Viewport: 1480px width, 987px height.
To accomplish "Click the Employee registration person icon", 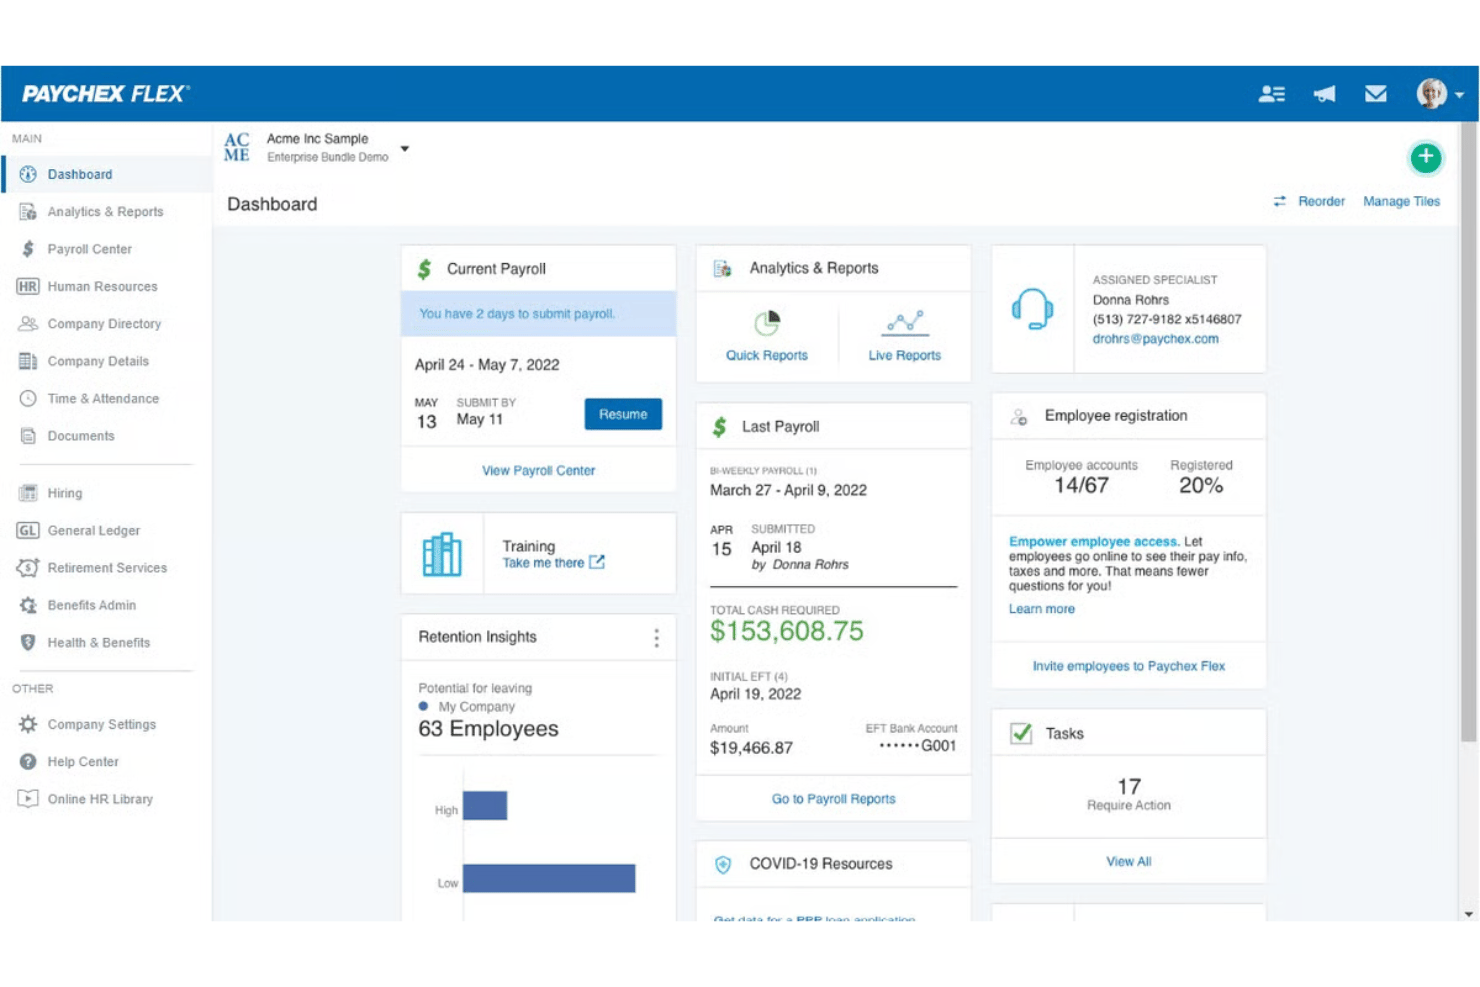I will [x=1019, y=417].
